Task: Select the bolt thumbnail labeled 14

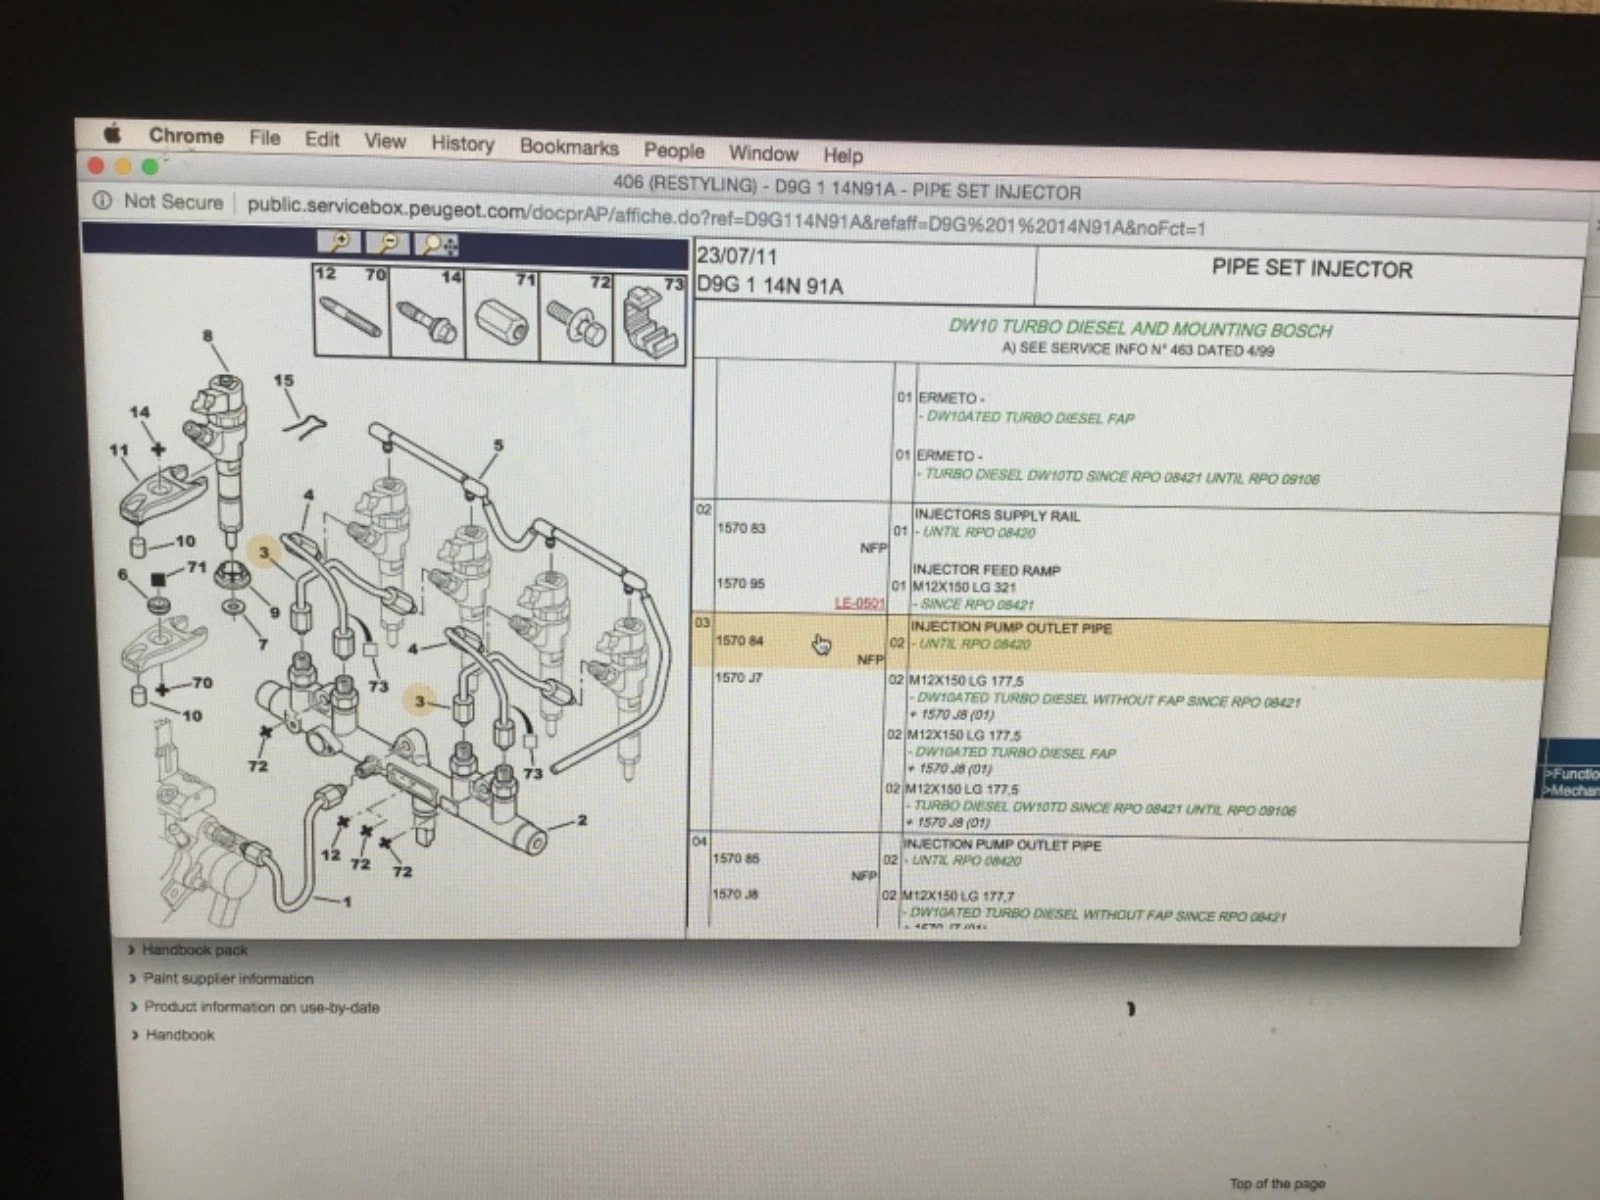Action: 427,313
